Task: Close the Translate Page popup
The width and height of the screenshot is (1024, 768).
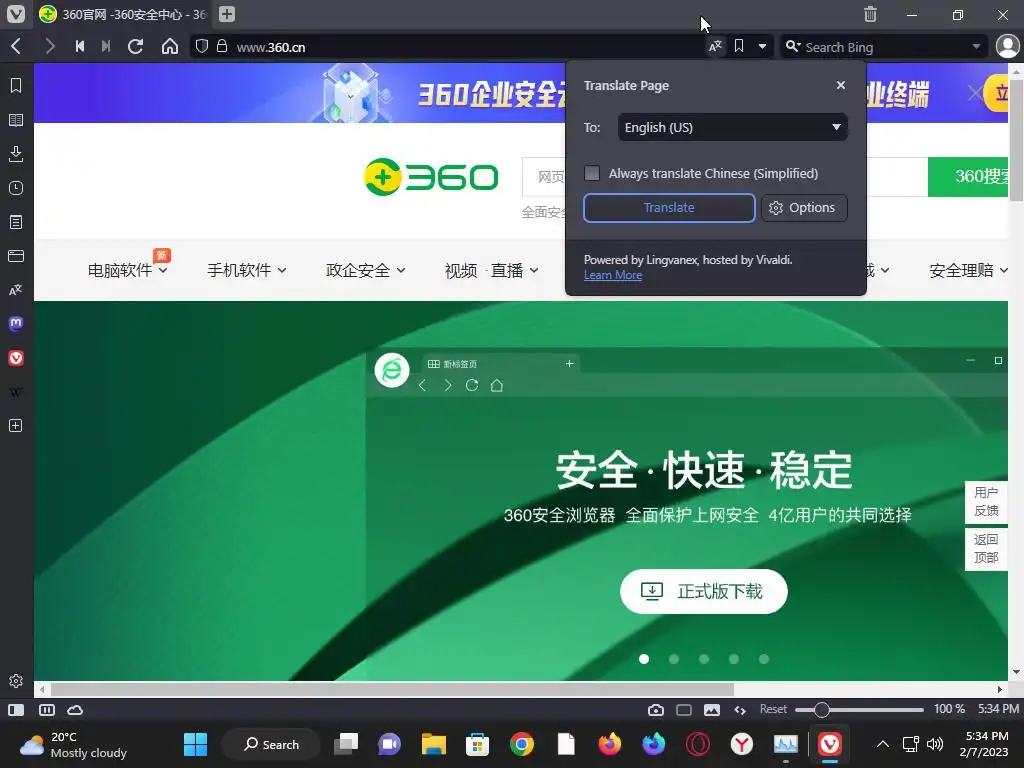Action: coord(840,86)
